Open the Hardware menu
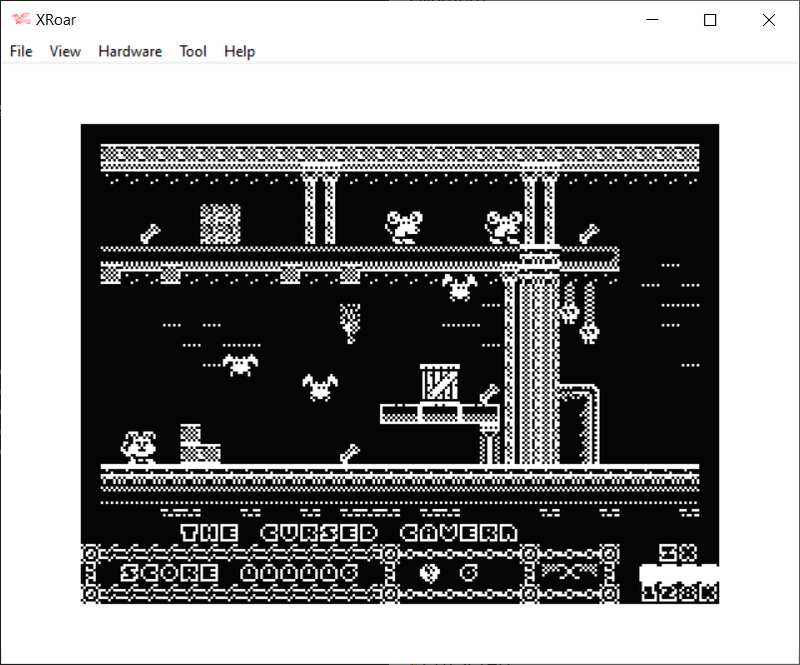Image resolution: width=800 pixels, height=665 pixels. click(130, 51)
